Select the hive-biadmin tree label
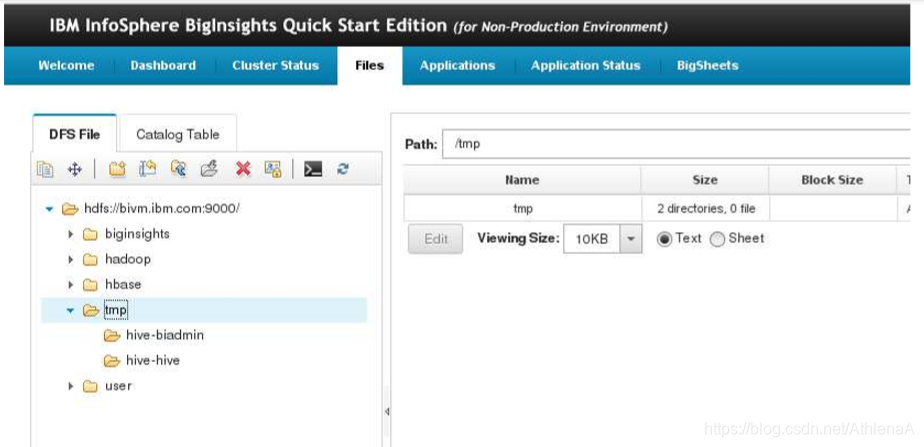This screenshot has height=447, width=924. [165, 335]
